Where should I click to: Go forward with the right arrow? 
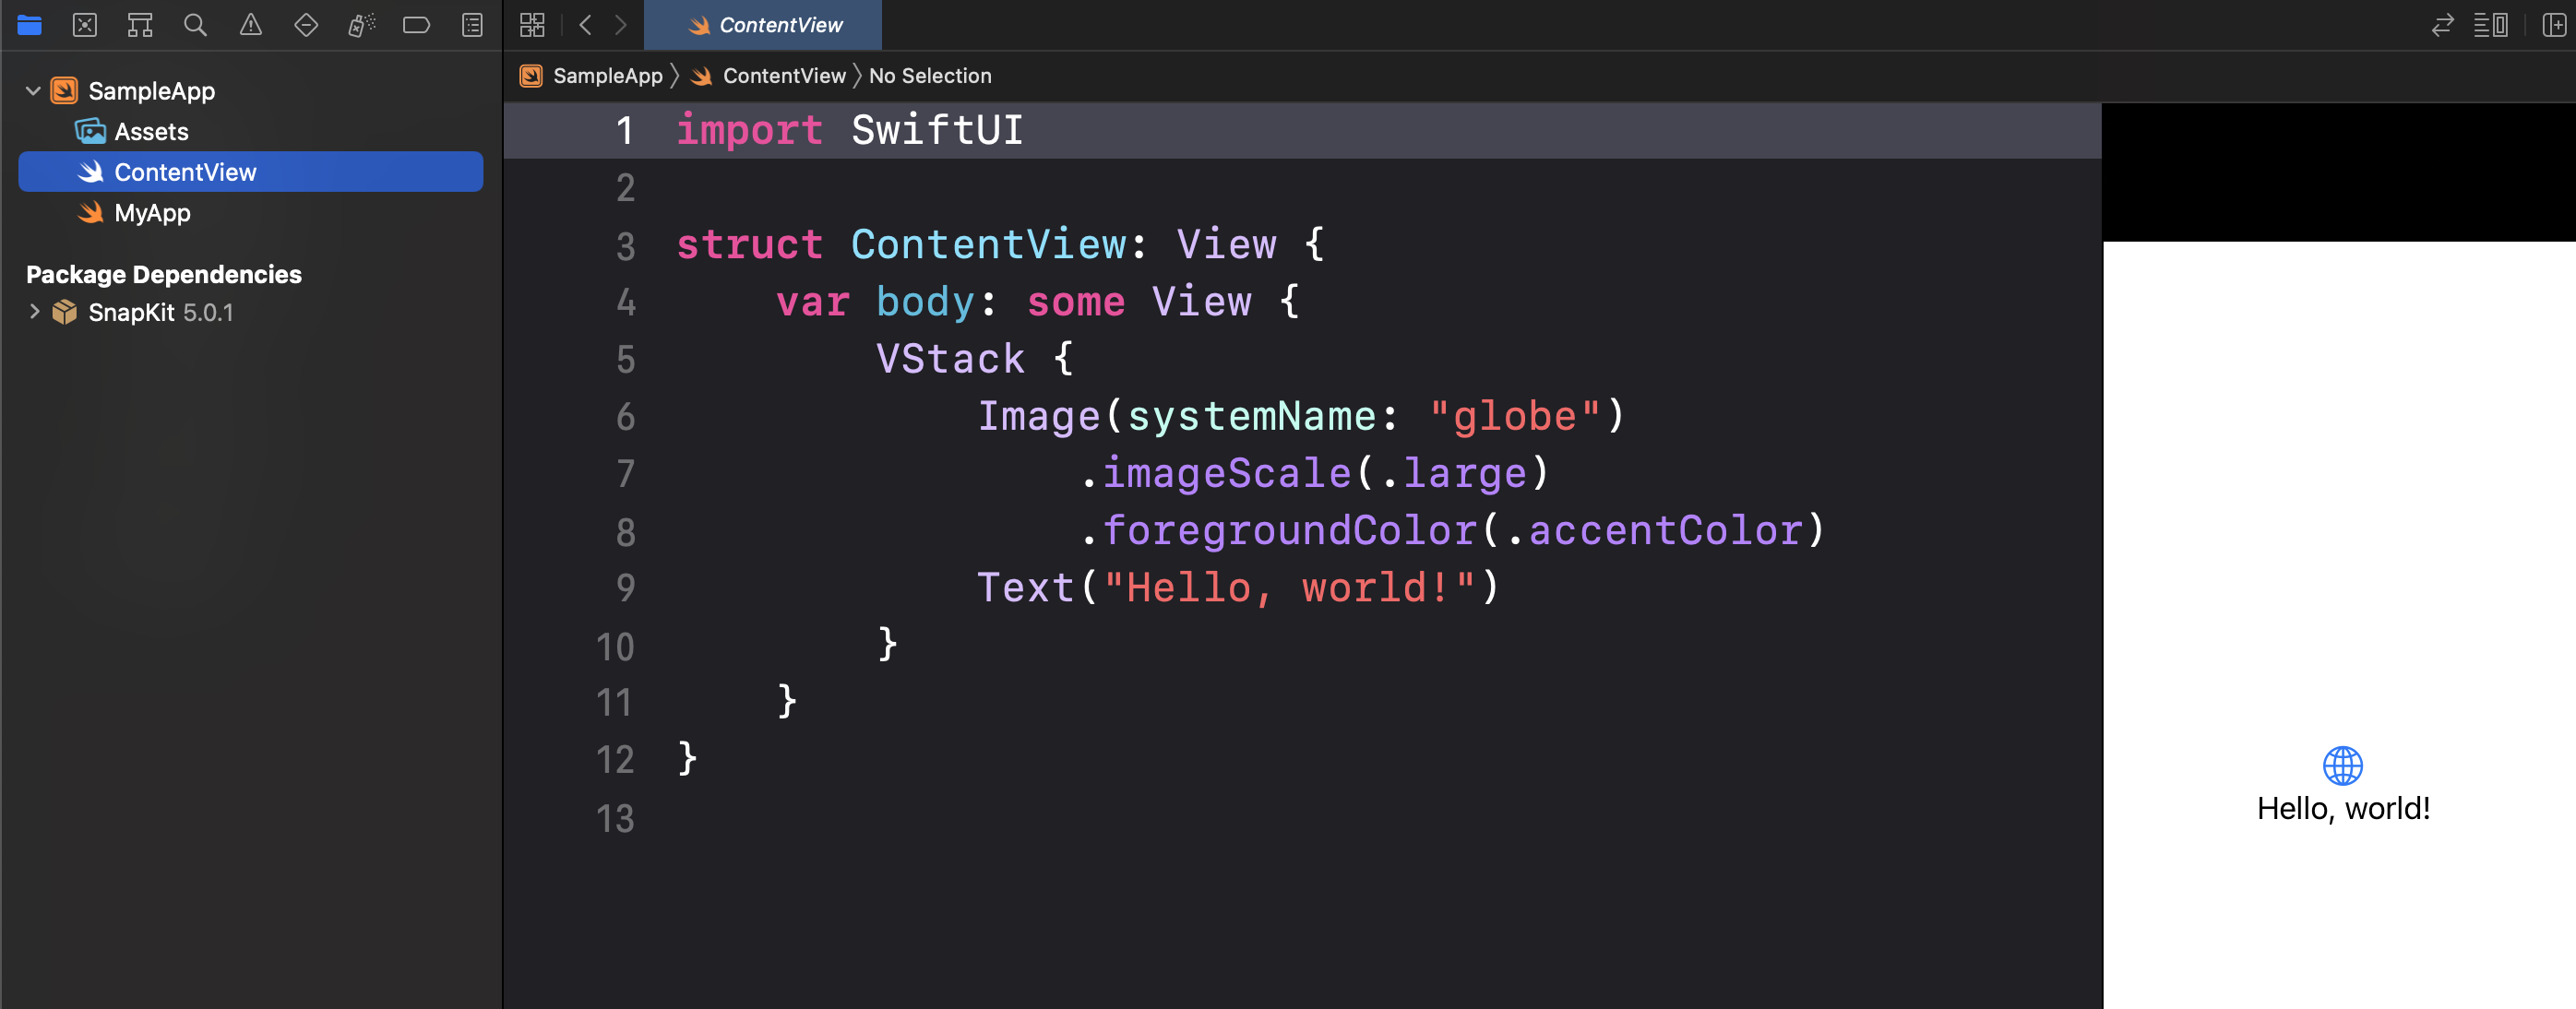coord(621,25)
